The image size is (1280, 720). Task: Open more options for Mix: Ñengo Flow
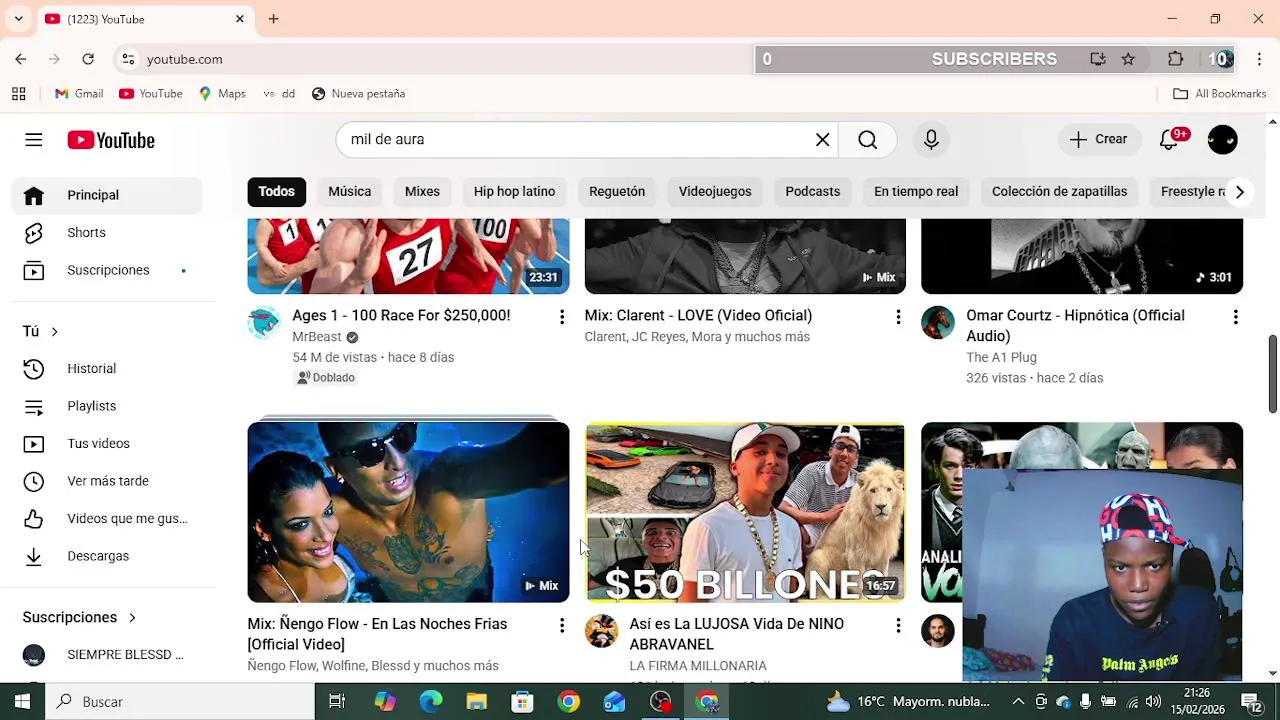coord(562,626)
